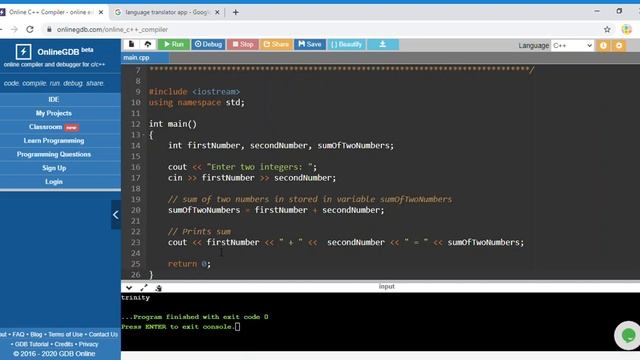
Task: Bookmark page with star icon
Action: (607, 29)
